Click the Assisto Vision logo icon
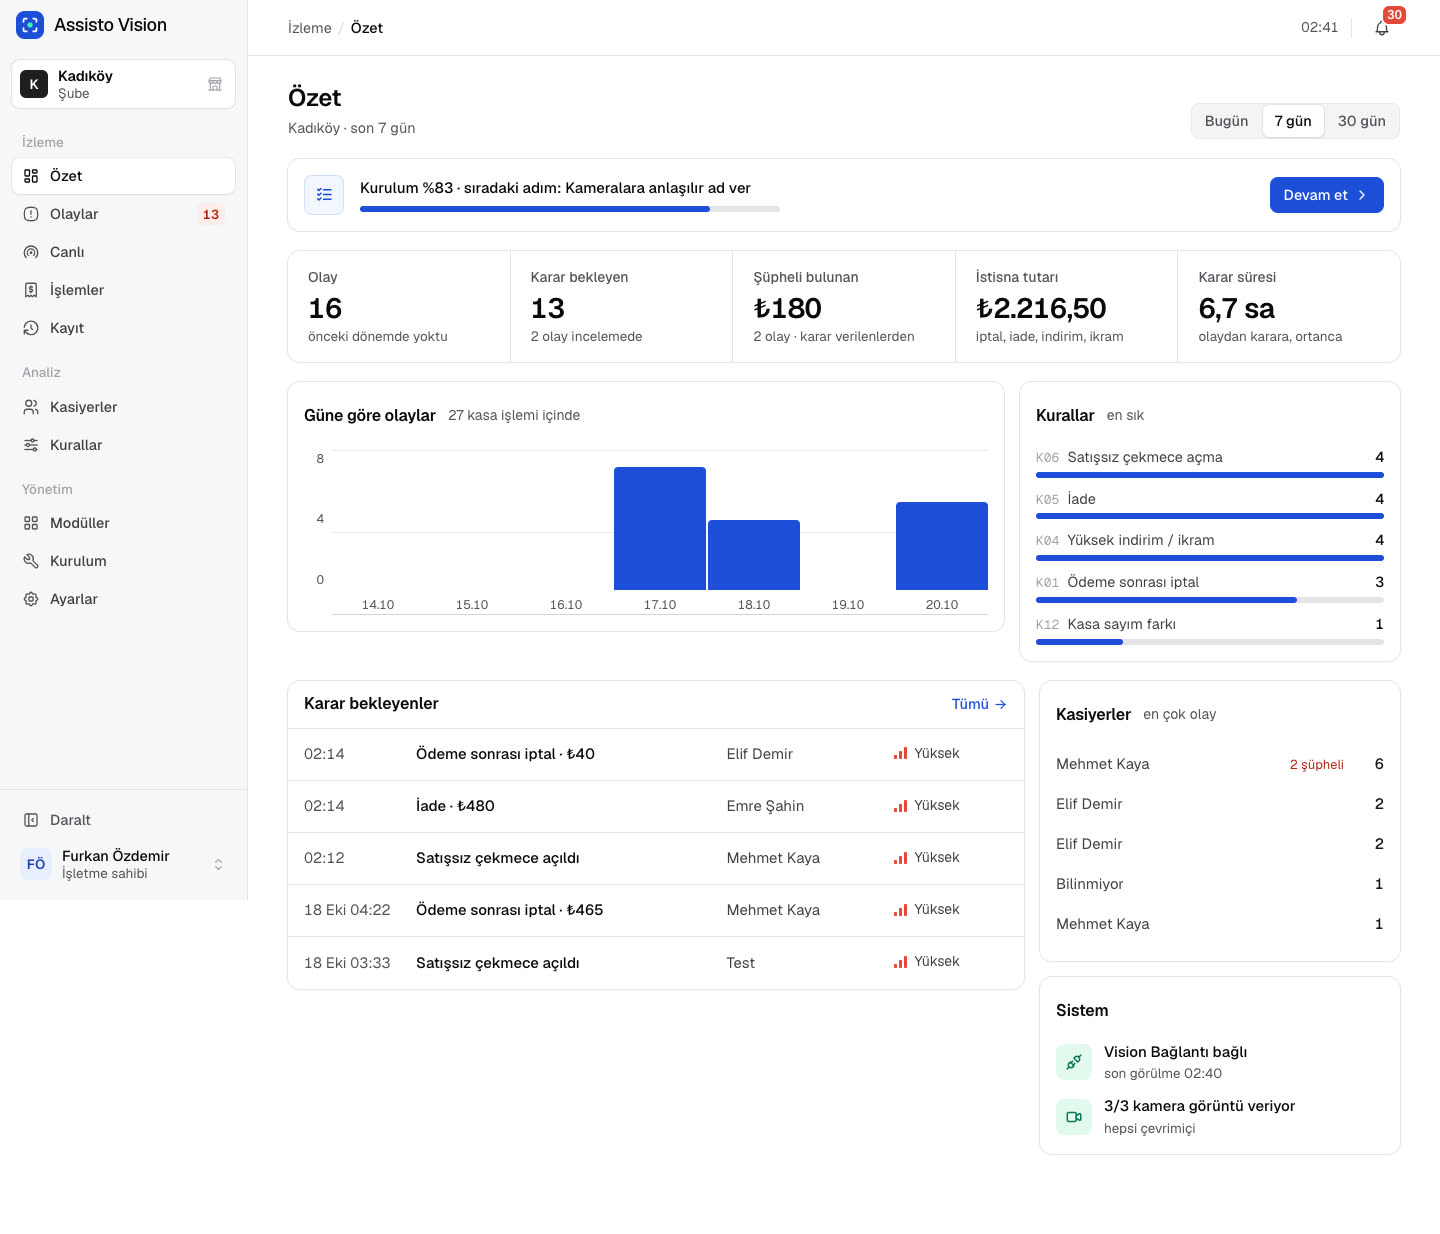This screenshot has width=1440, height=1234. 30,25
